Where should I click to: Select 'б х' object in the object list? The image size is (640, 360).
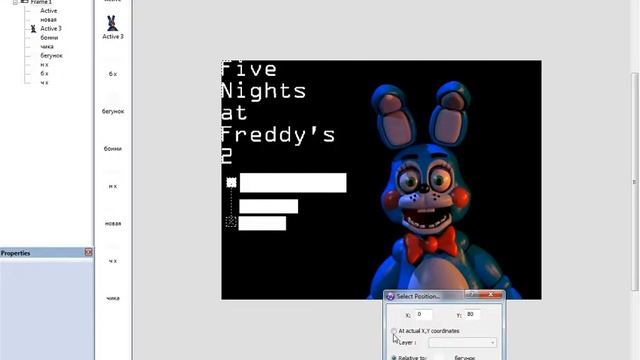(x=113, y=74)
